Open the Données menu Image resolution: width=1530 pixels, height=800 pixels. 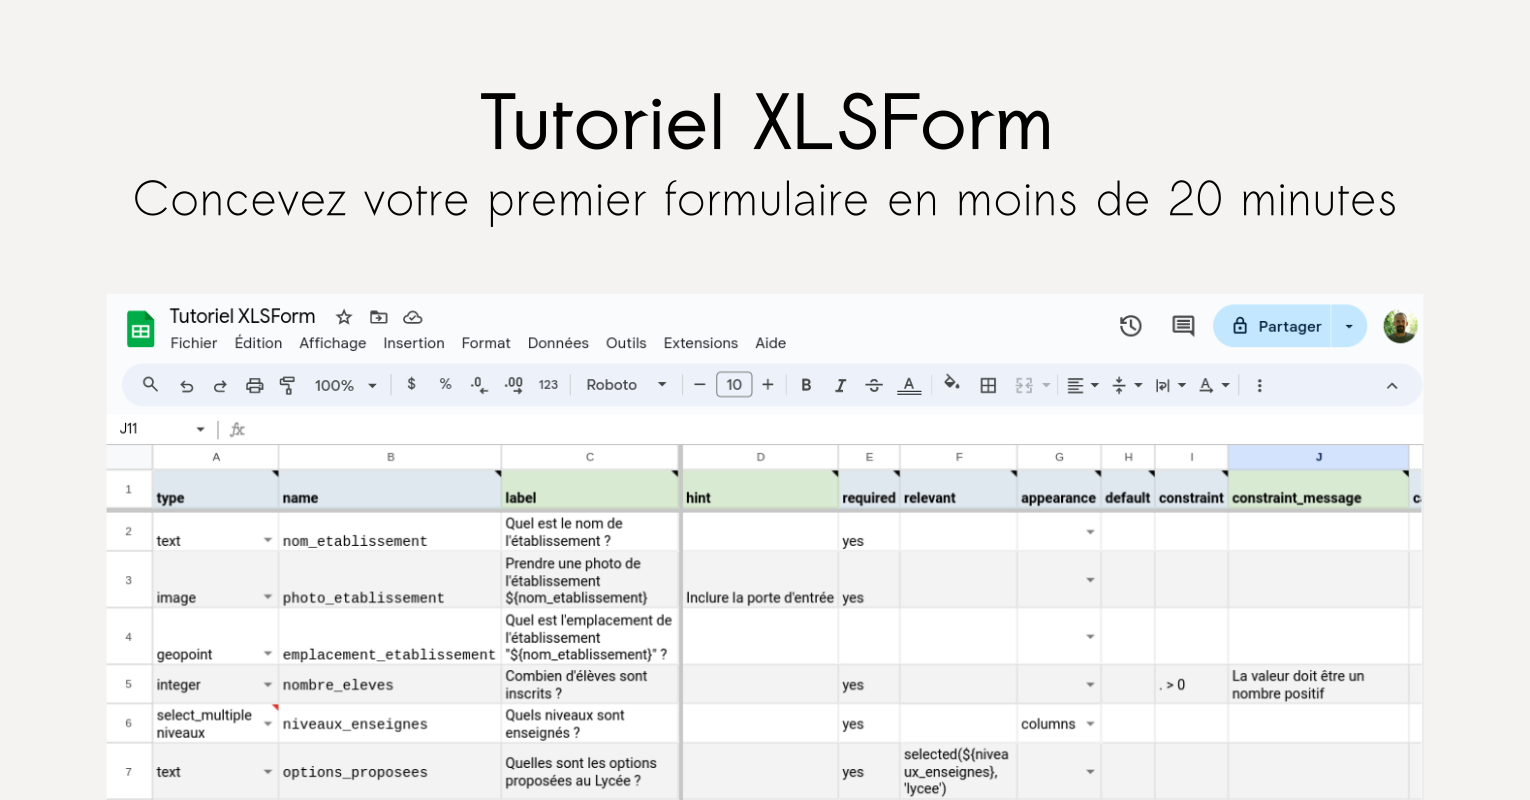pyautogui.click(x=558, y=343)
